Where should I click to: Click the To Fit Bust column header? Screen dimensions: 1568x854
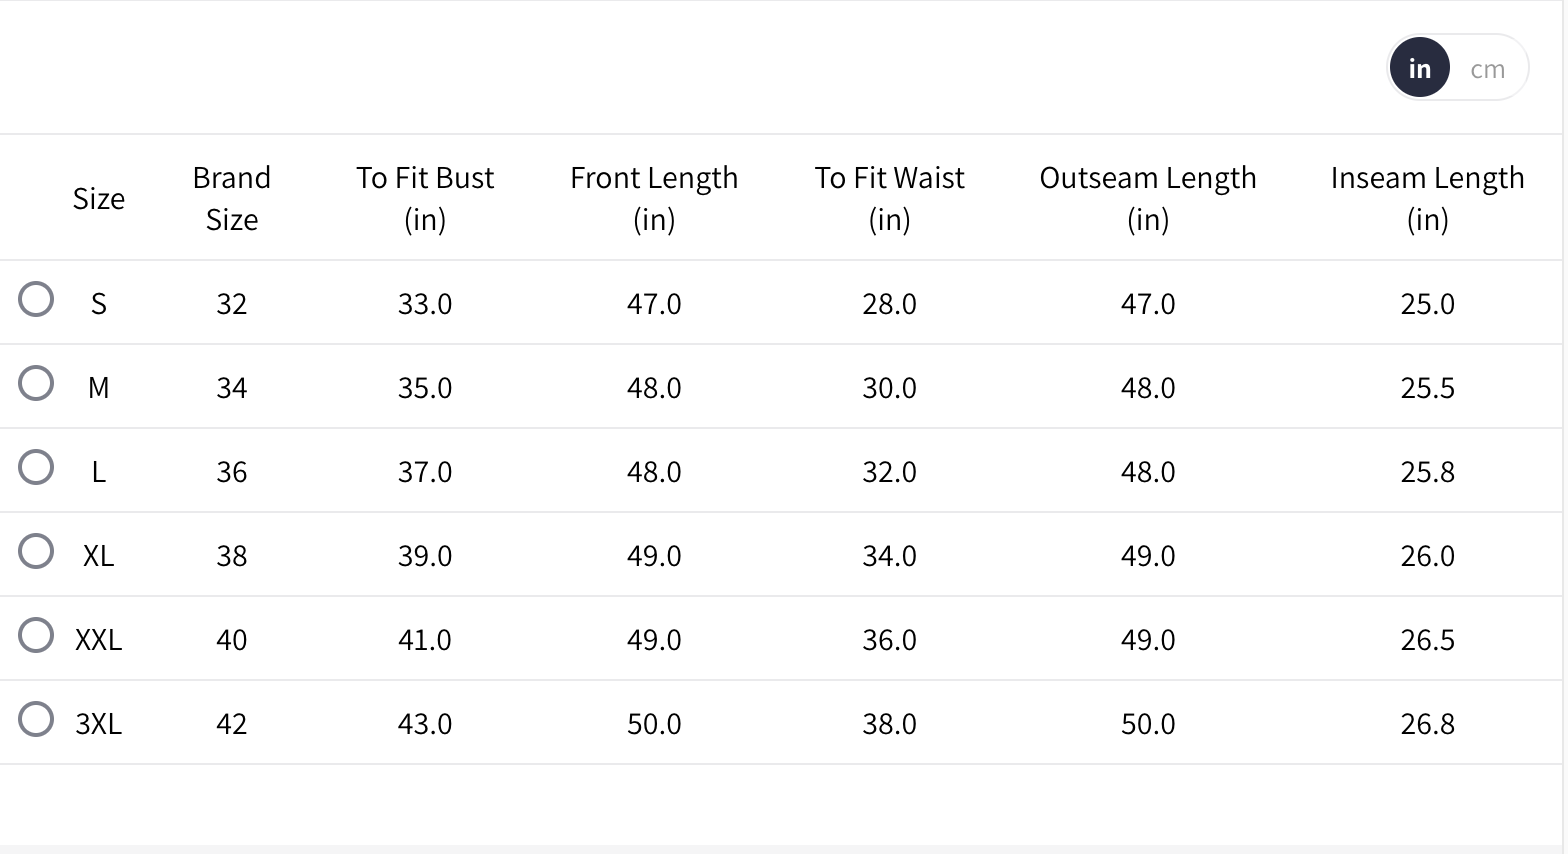pyautogui.click(x=425, y=198)
